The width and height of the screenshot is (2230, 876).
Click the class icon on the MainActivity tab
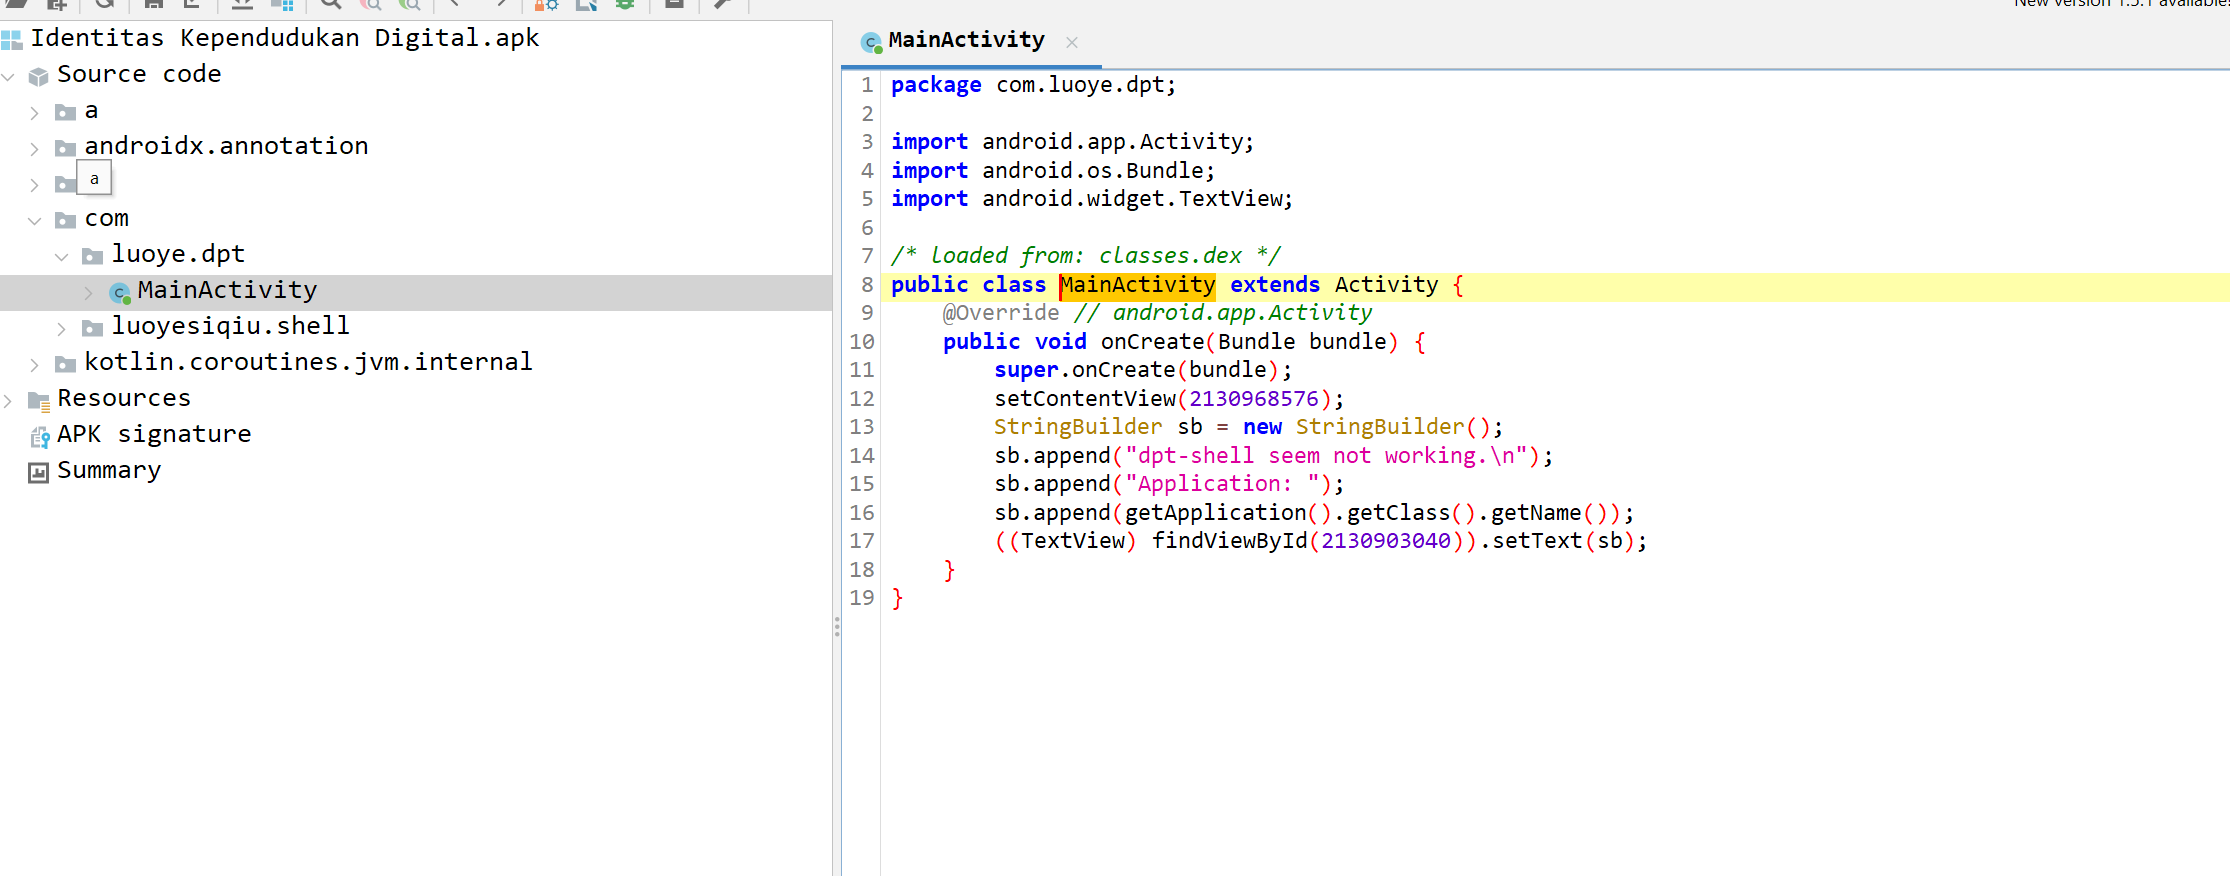click(871, 42)
